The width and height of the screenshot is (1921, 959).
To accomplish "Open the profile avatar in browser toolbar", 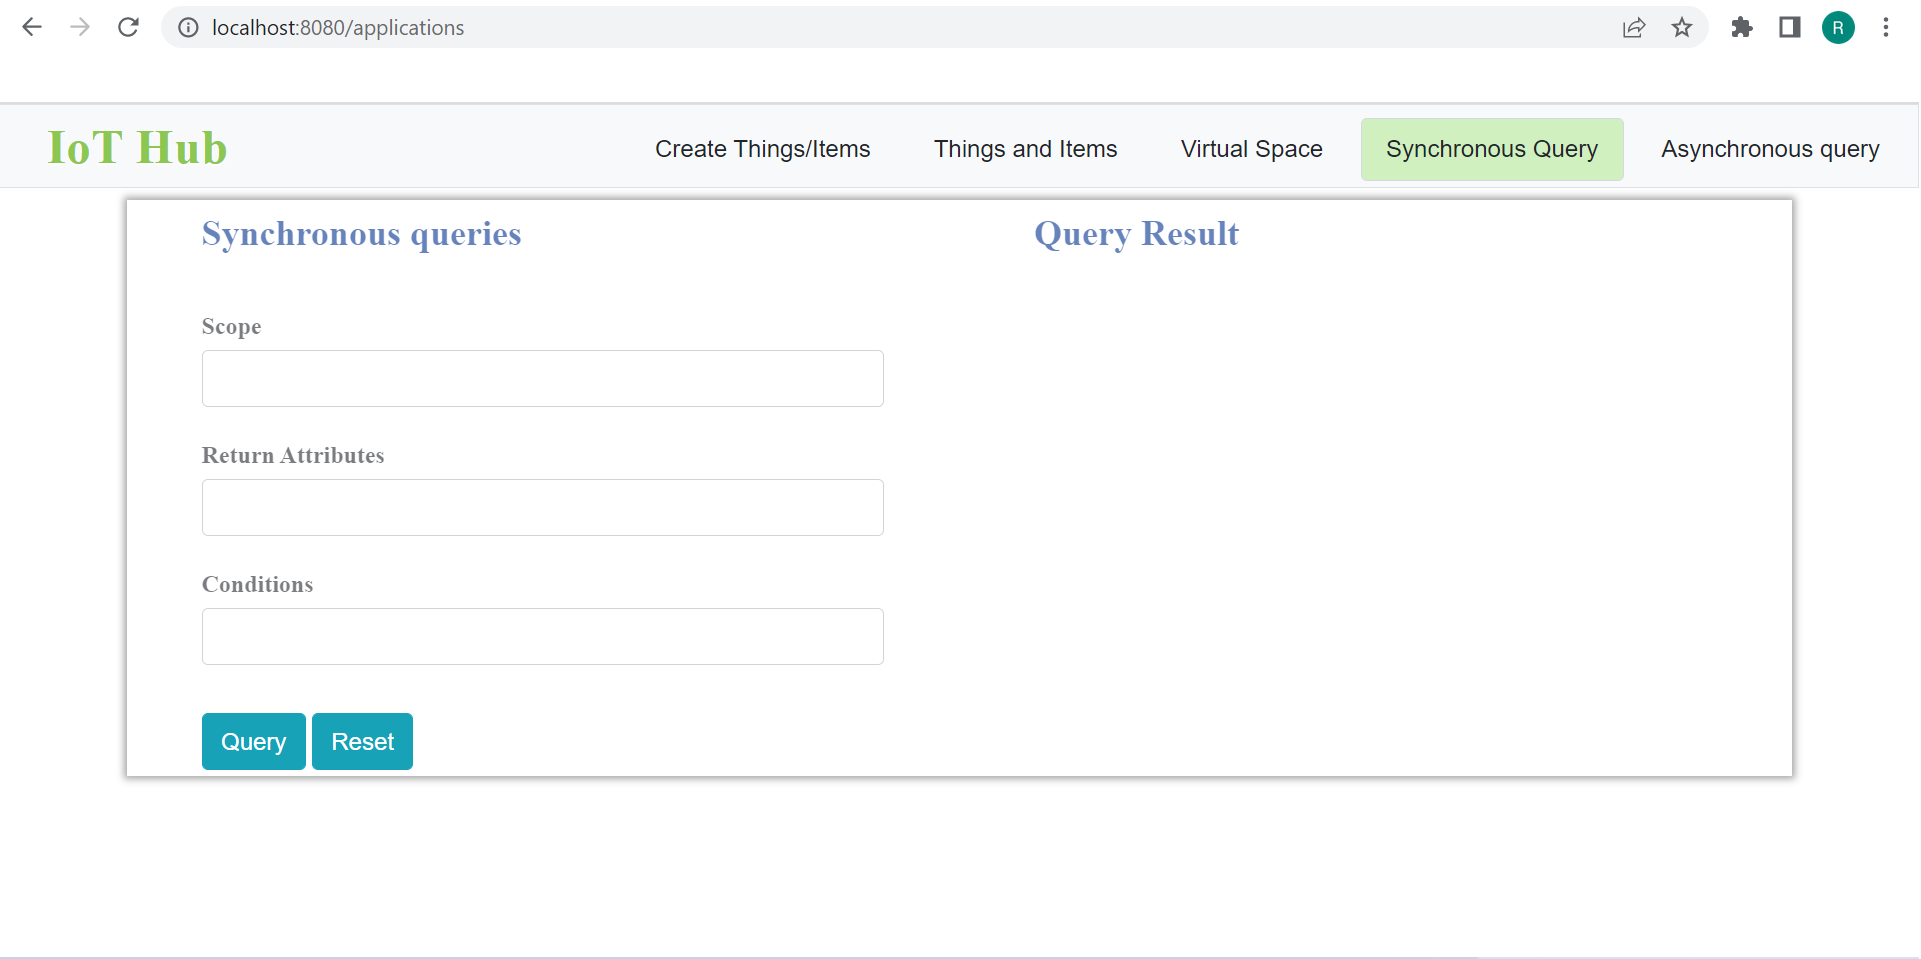I will click(x=1838, y=28).
